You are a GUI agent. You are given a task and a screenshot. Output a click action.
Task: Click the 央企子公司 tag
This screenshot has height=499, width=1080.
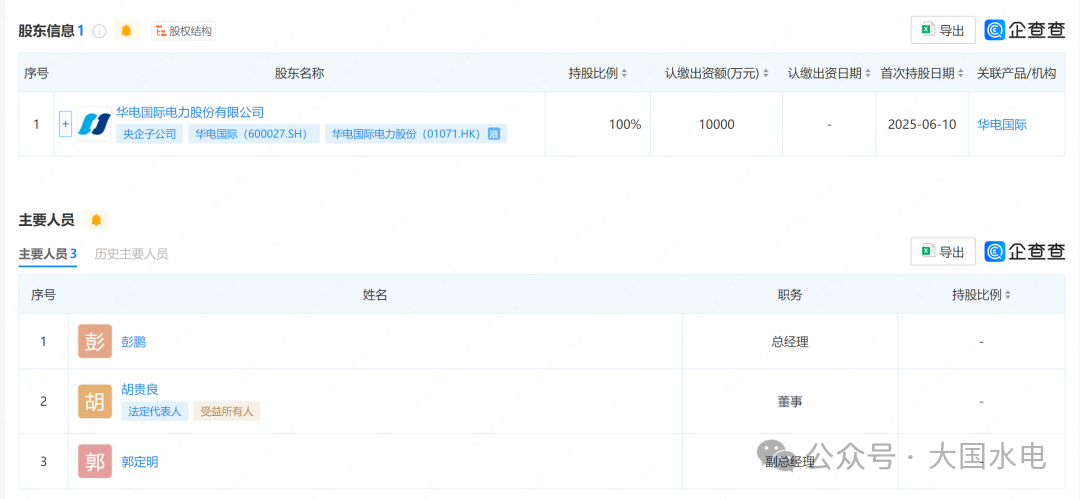coord(149,134)
